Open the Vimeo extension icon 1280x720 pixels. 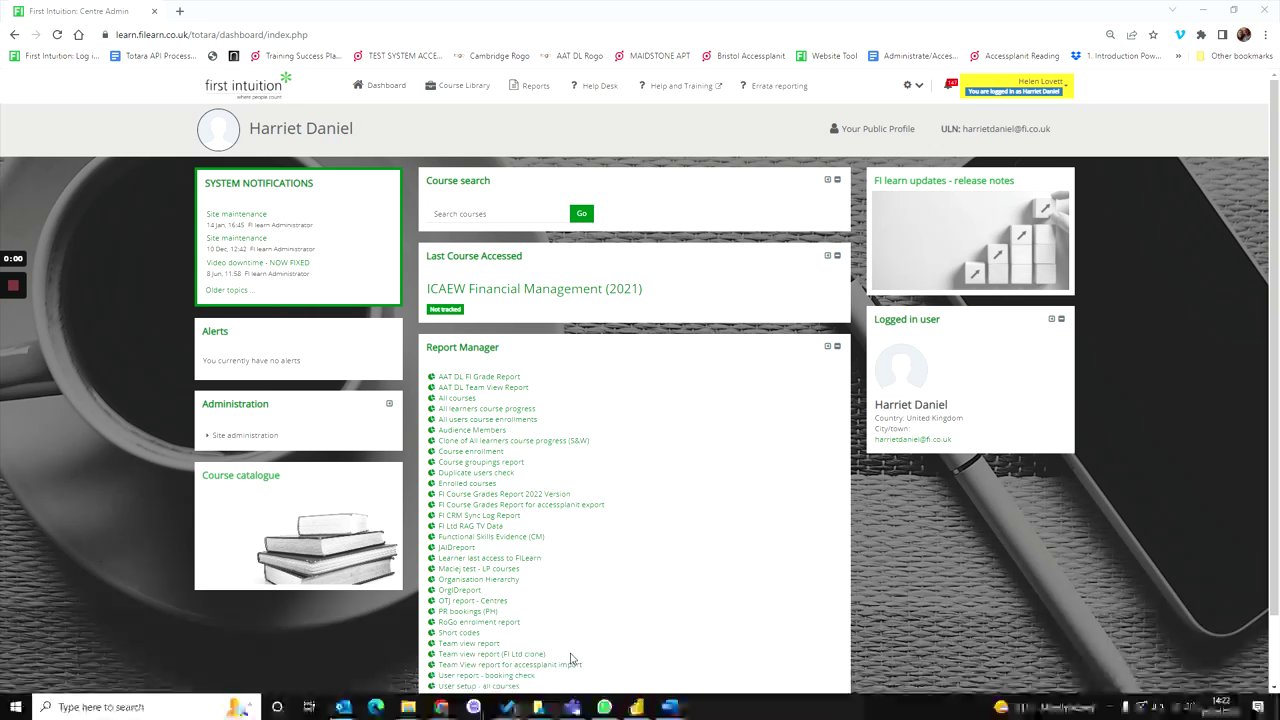point(1180,34)
